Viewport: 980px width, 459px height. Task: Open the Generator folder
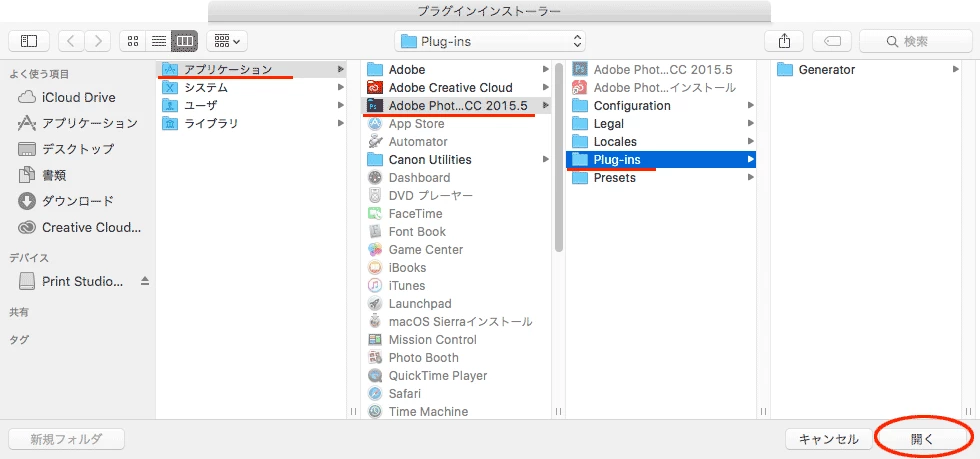tap(868, 69)
